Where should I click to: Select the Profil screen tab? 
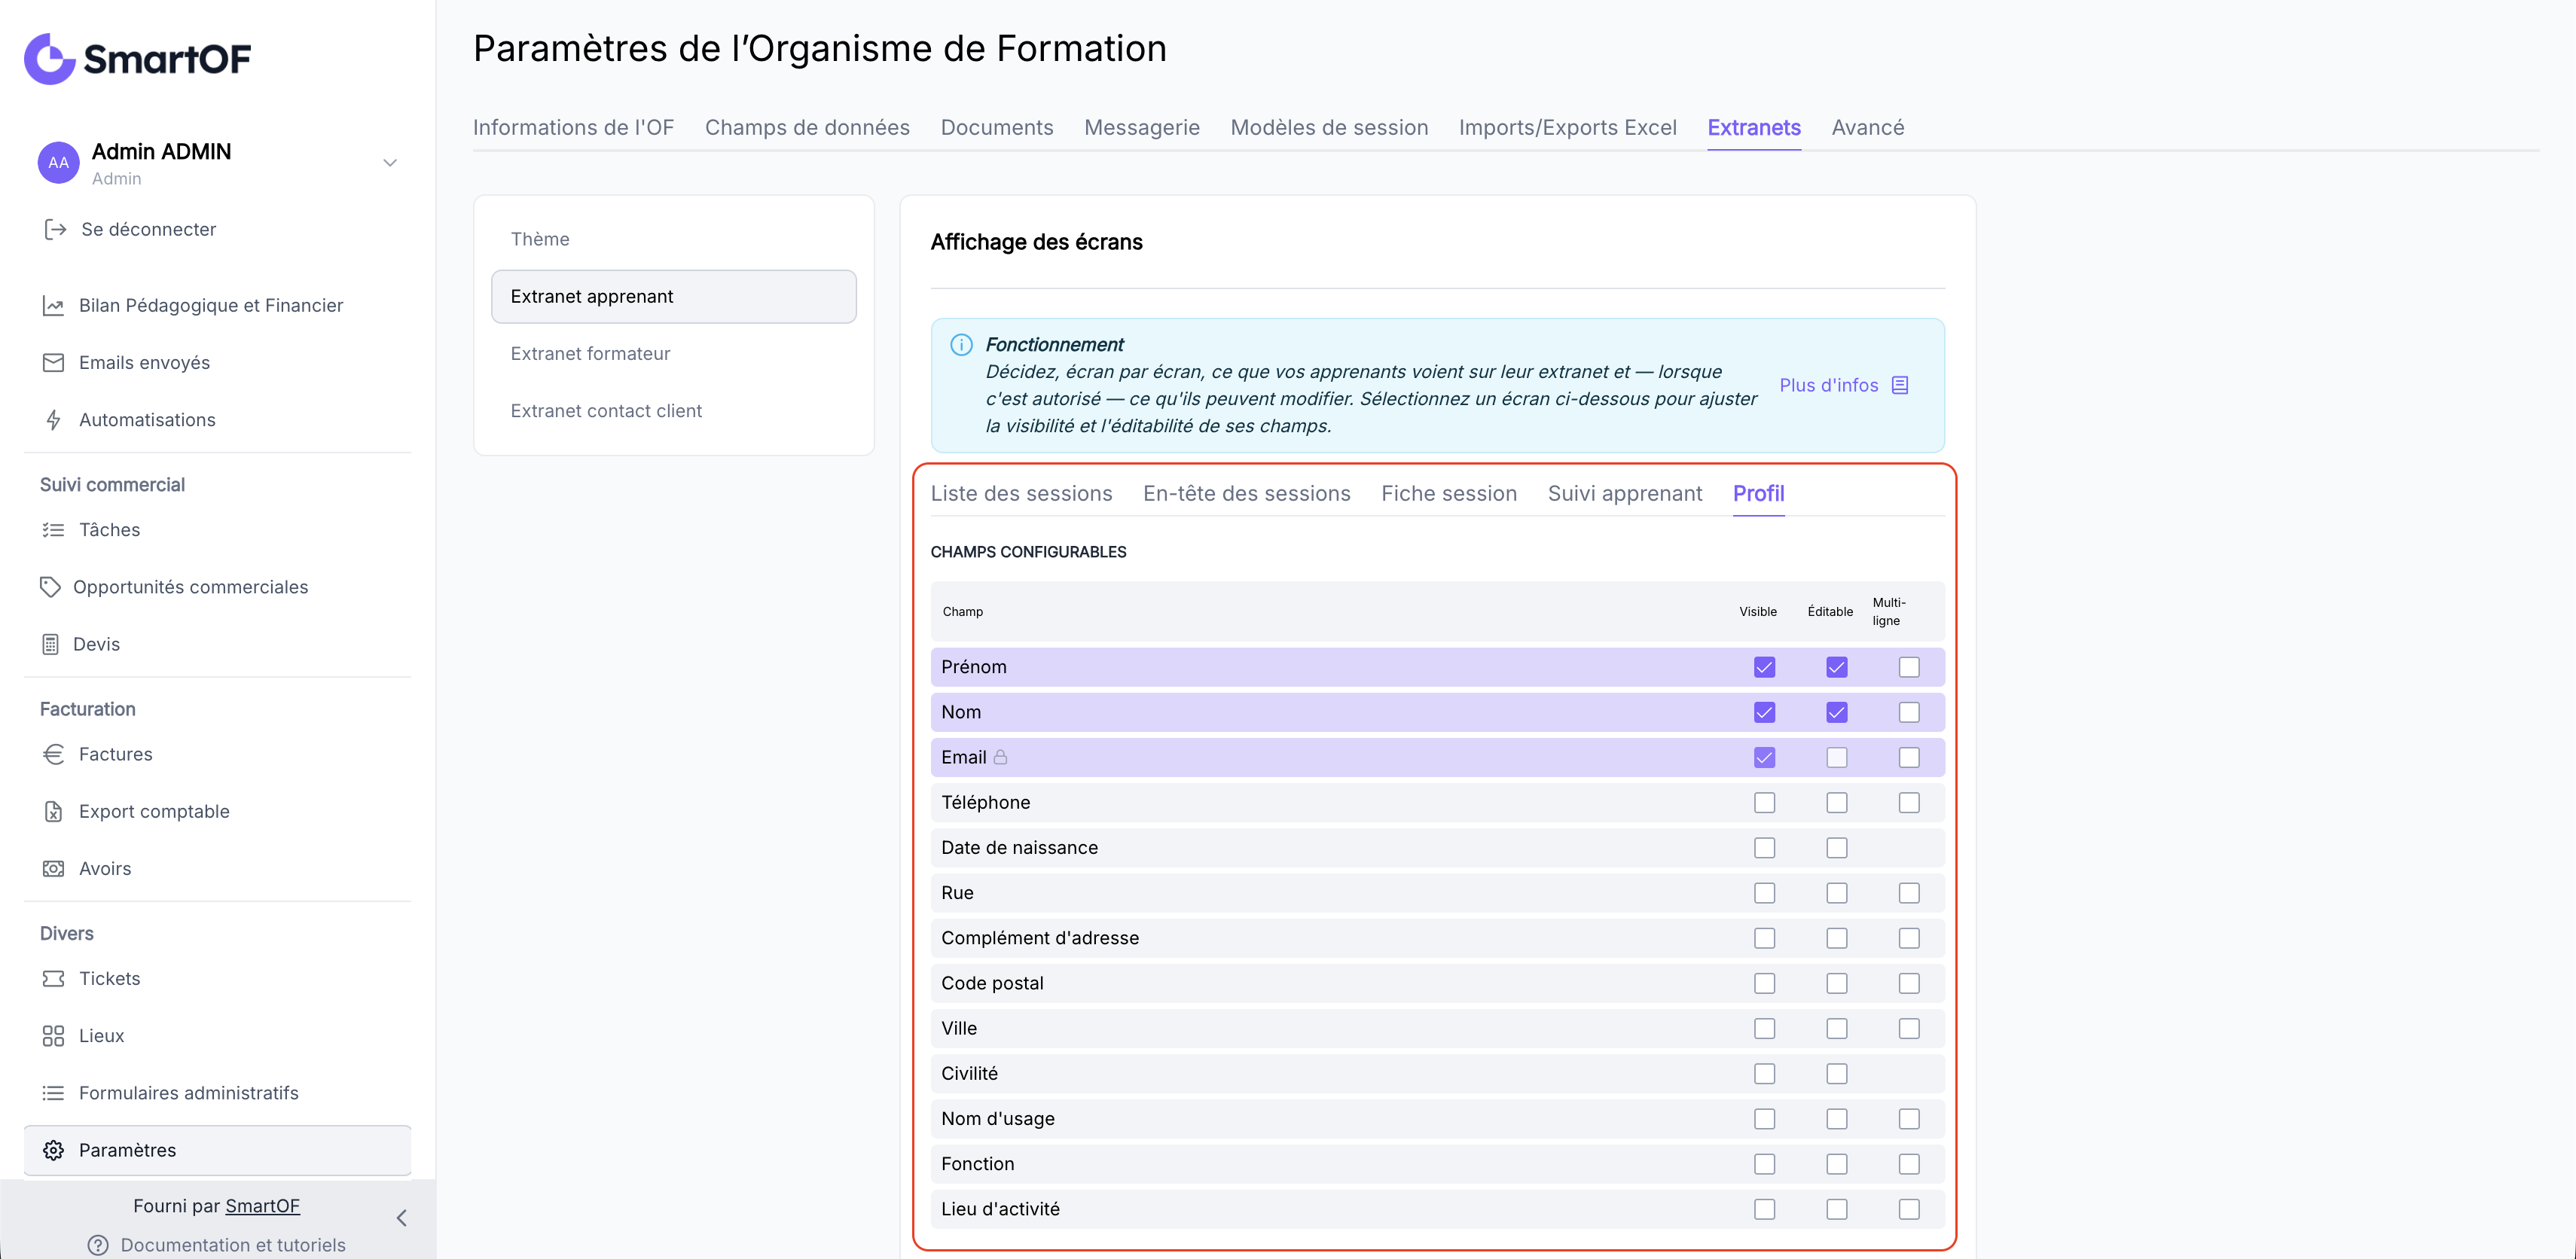pyautogui.click(x=1758, y=493)
